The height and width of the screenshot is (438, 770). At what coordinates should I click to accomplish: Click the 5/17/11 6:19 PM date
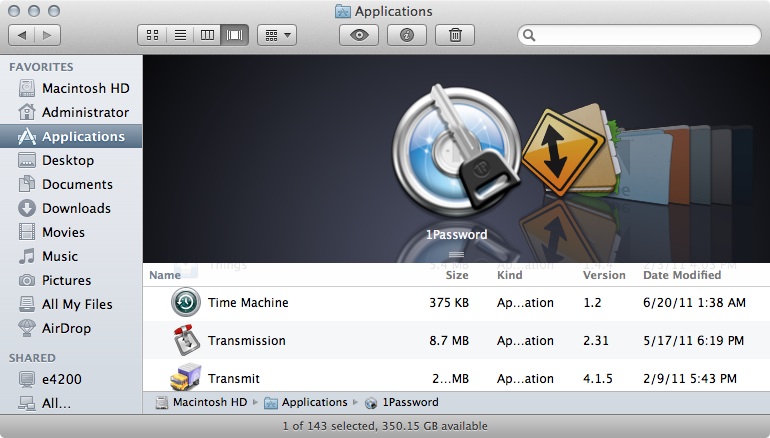(693, 341)
